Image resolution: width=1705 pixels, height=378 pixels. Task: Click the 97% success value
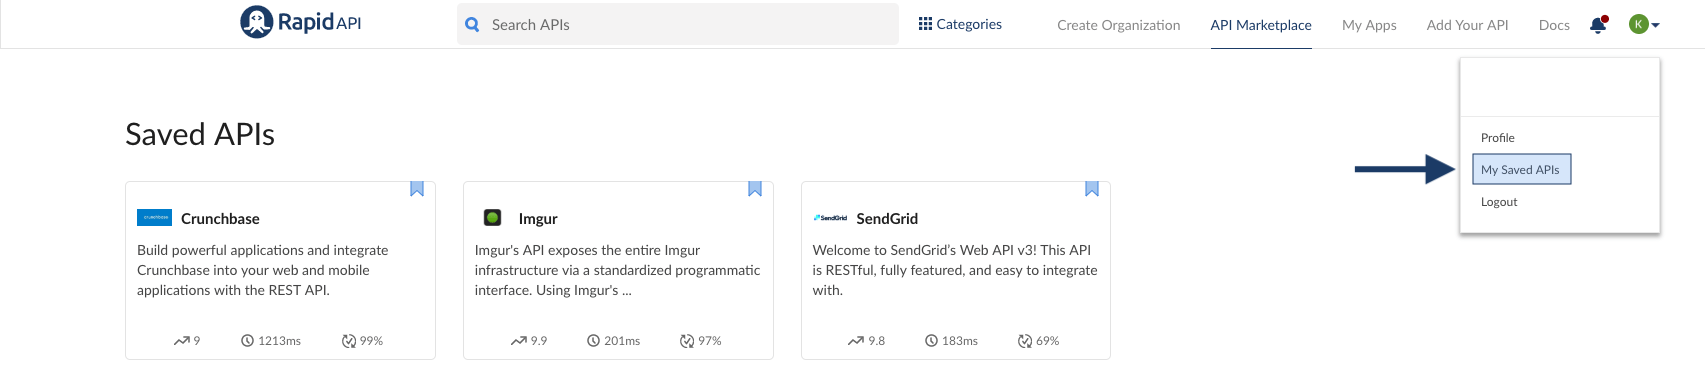point(710,341)
